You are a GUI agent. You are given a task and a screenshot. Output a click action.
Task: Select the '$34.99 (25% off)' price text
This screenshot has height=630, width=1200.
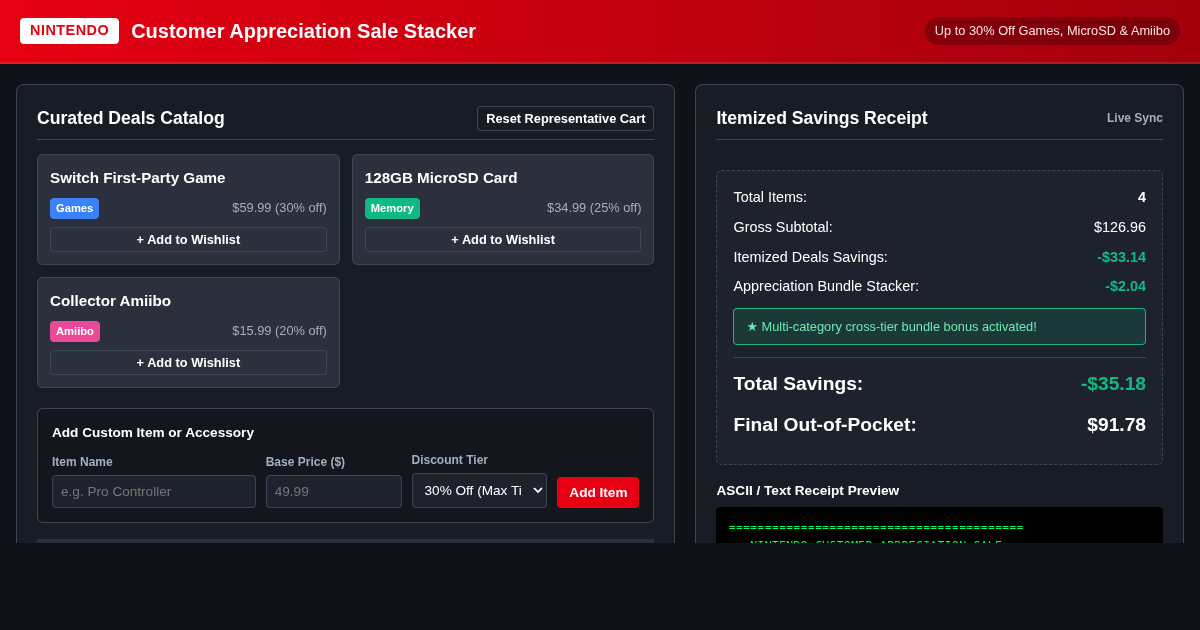tap(594, 208)
